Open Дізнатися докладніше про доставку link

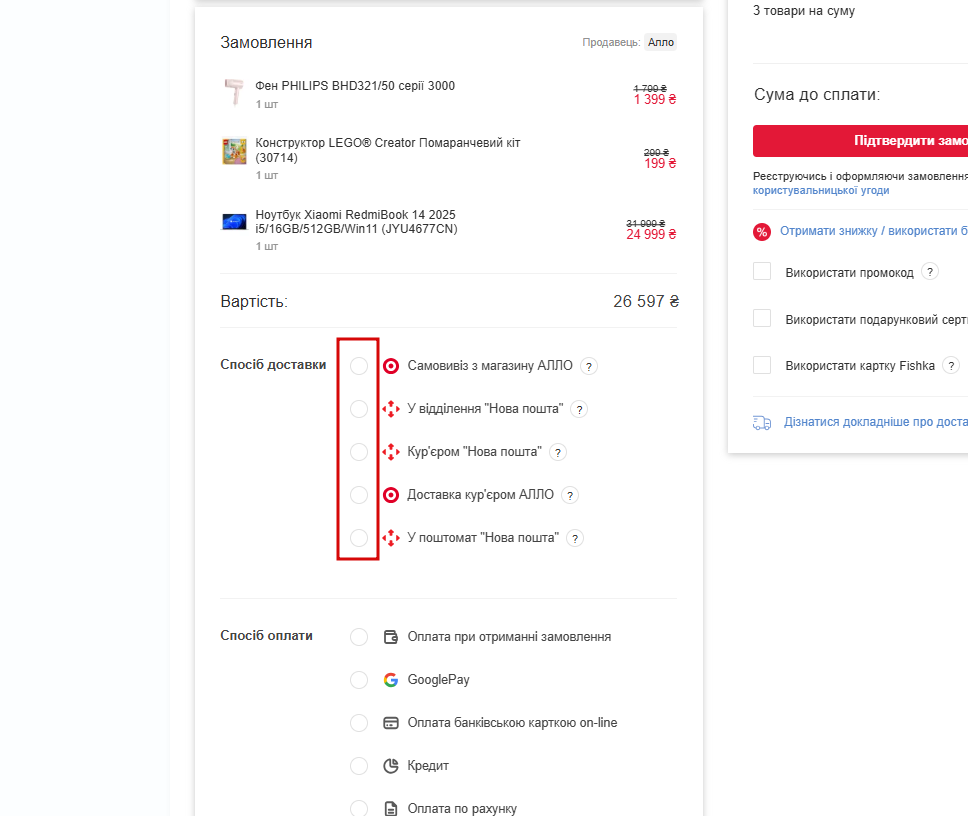coord(875,422)
